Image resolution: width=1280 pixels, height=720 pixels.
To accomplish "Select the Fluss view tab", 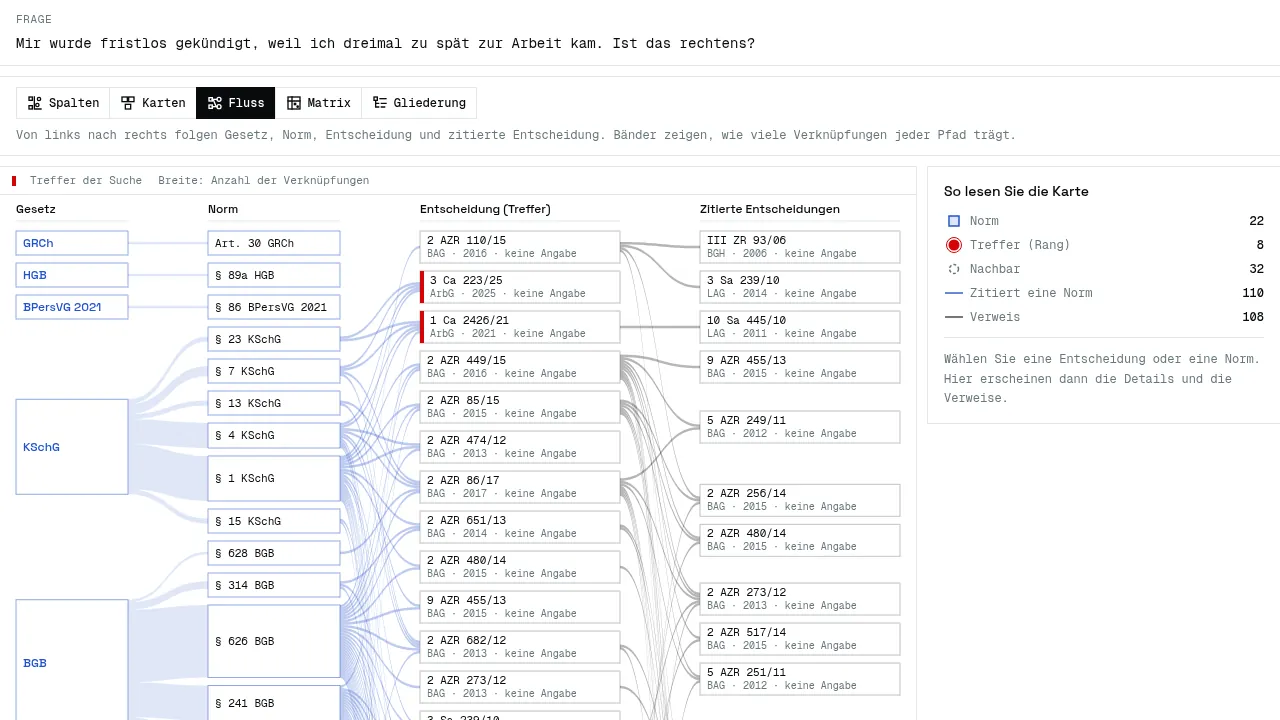I will pos(236,103).
